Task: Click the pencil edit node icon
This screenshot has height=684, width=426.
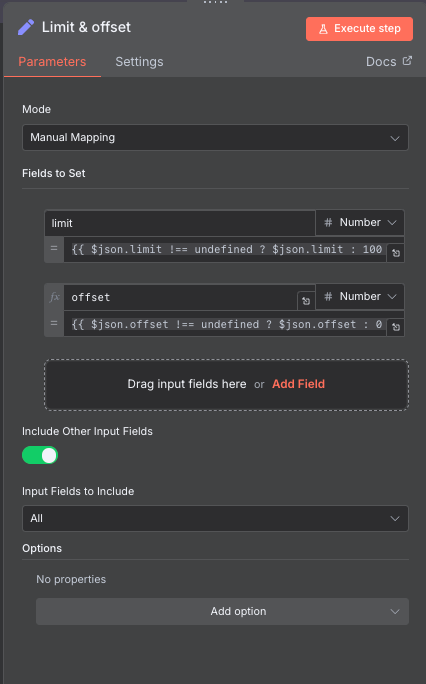Action: pyautogui.click(x=26, y=27)
